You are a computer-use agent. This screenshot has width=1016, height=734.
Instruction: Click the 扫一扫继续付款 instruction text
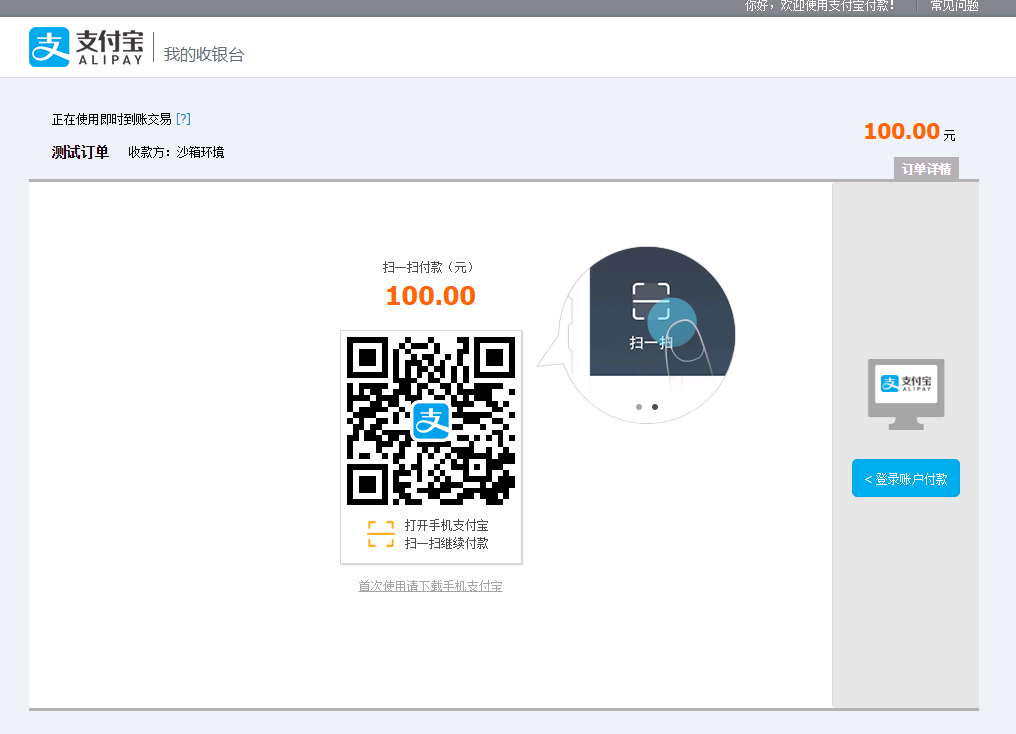pyautogui.click(x=446, y=544)
